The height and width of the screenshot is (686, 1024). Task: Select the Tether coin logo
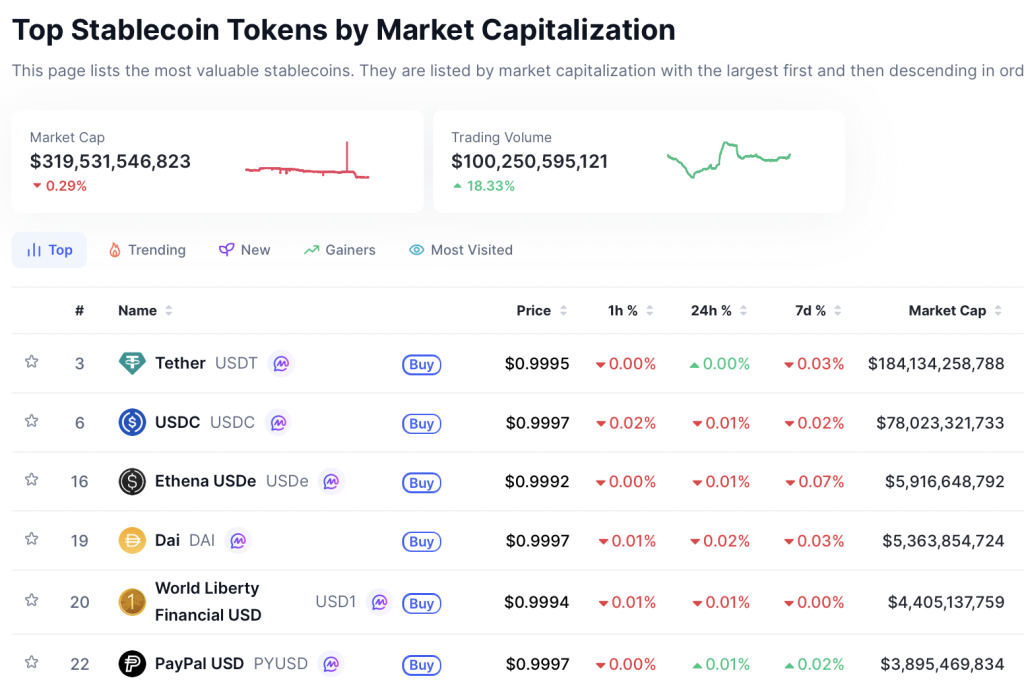point(133,363)
